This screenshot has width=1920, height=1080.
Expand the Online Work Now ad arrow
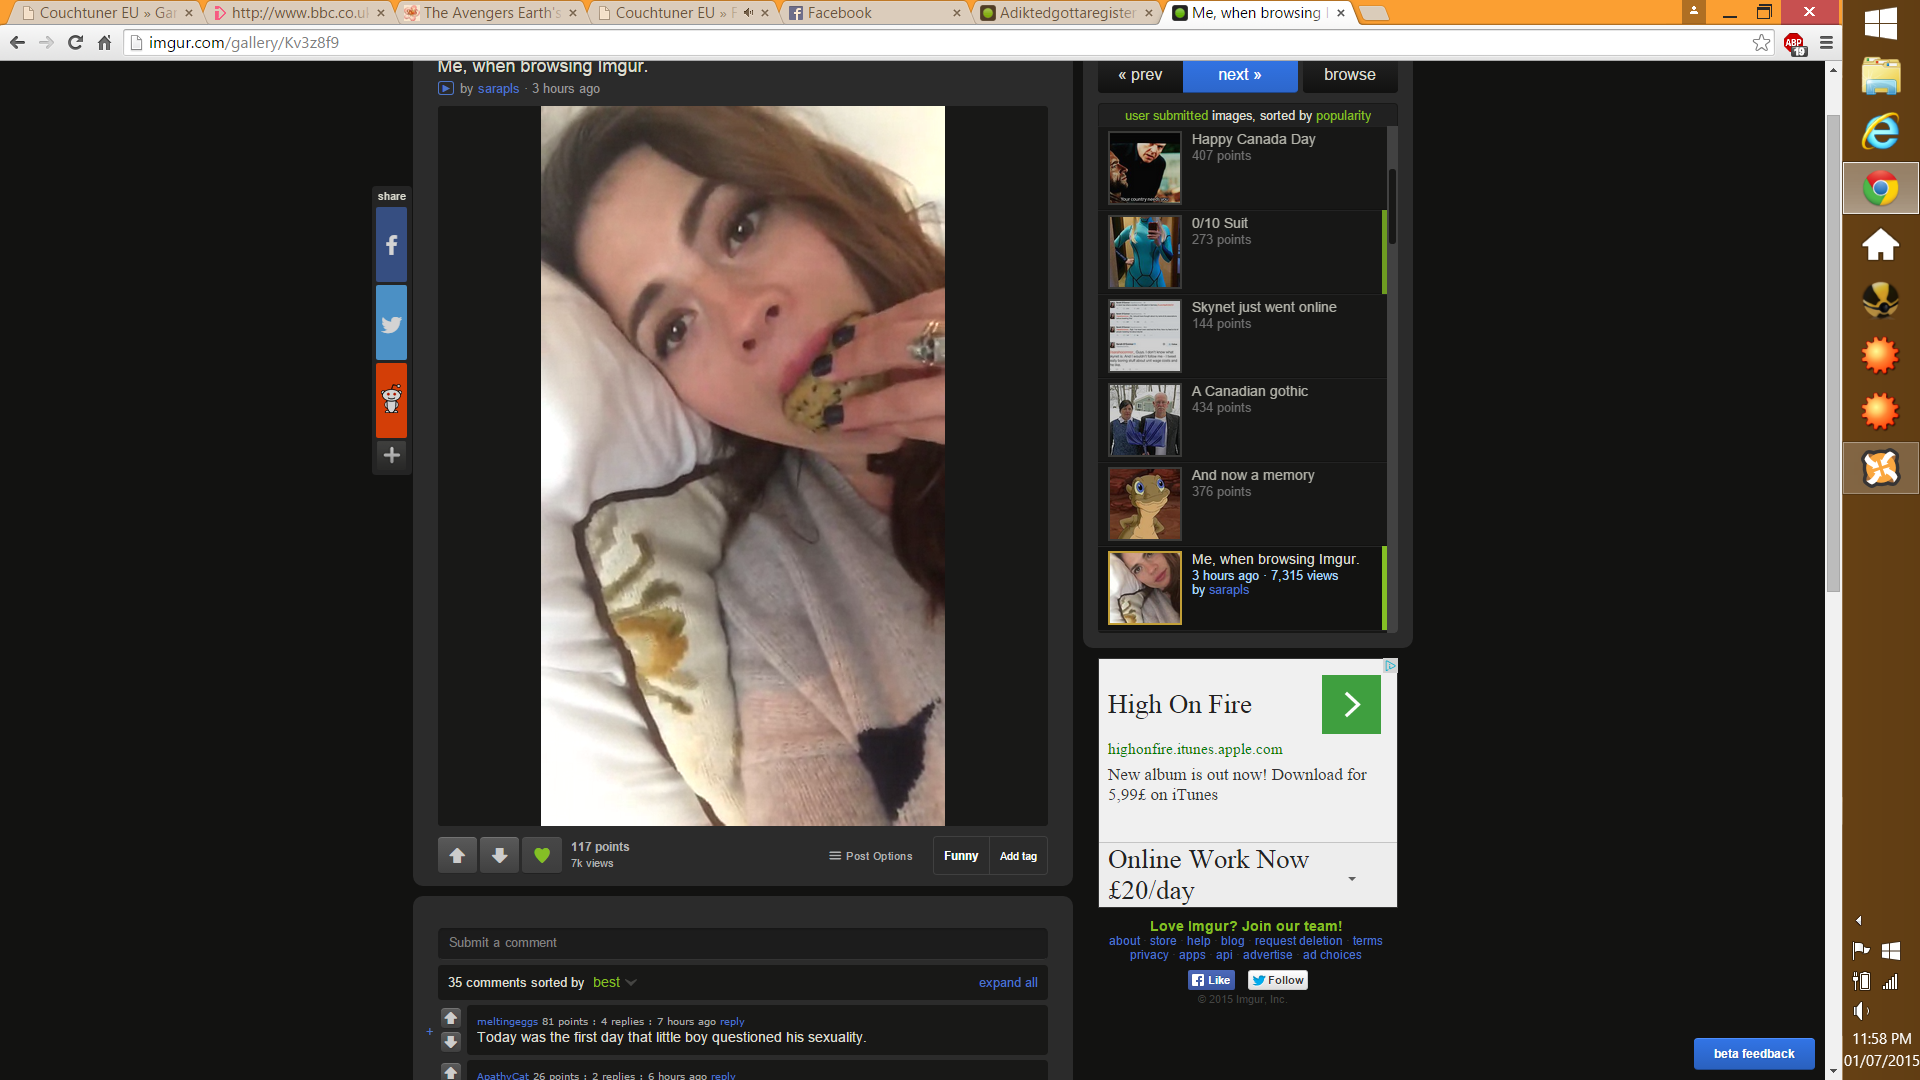(1351, 879)
